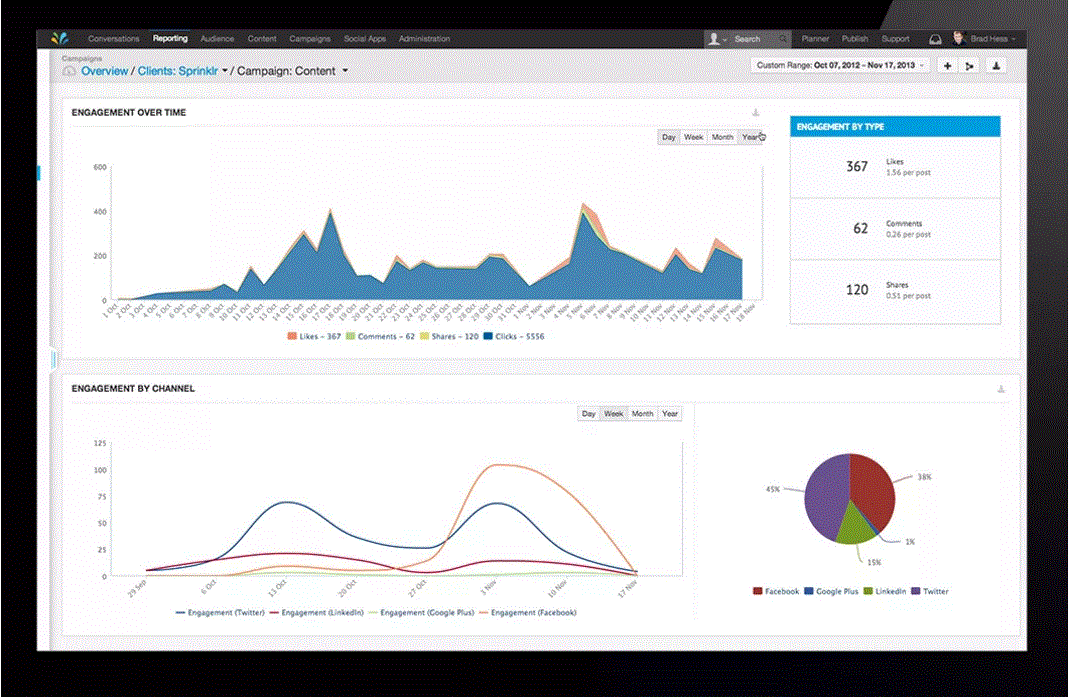
Task: Open the Planner link
Action: click(x=815, y=38)
